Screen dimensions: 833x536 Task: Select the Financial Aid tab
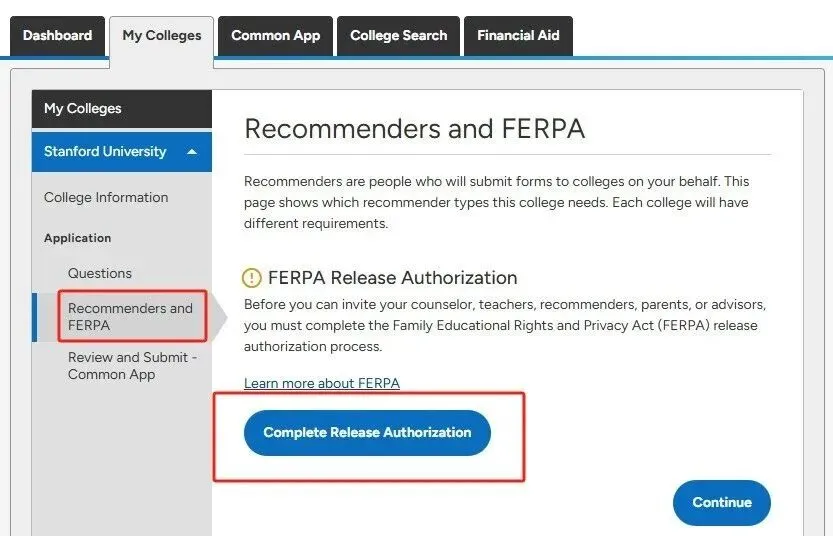coord(518,36)
